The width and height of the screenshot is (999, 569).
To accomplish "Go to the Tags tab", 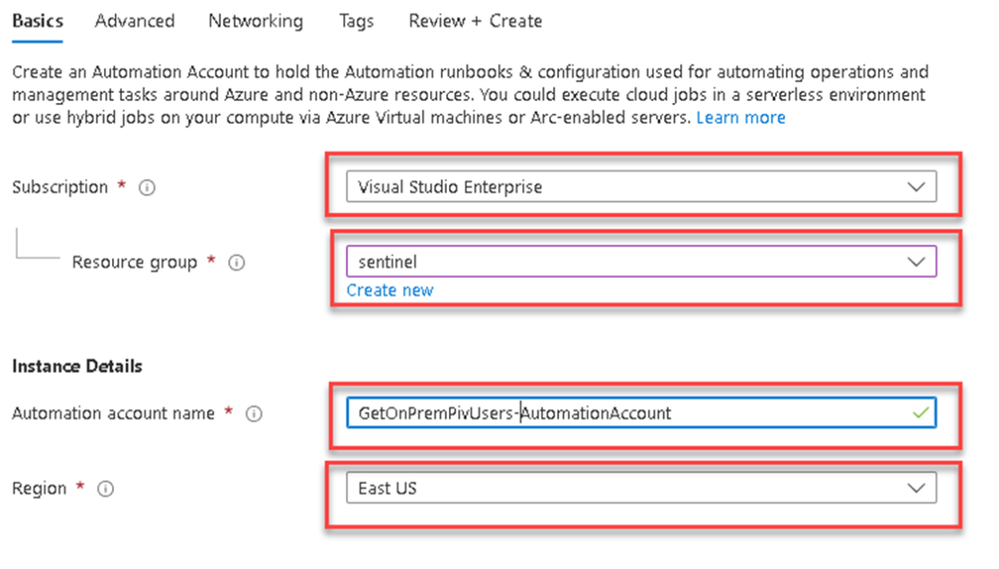I will coord(356,21).
